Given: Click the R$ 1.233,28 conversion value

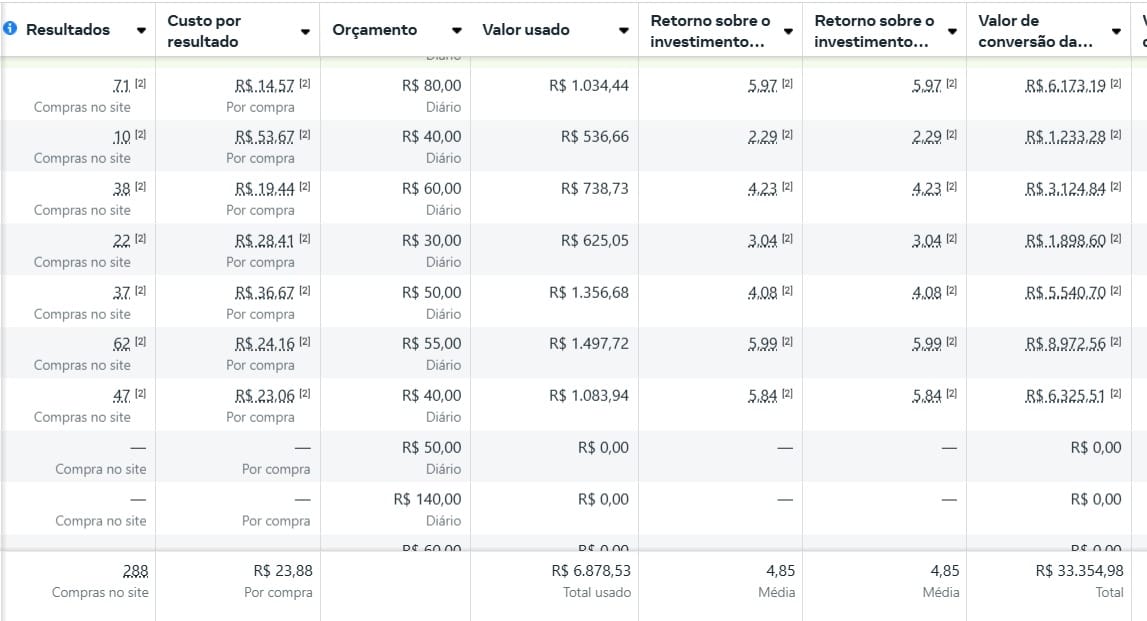Looking at the screenshot, I should coord(1065,137).
